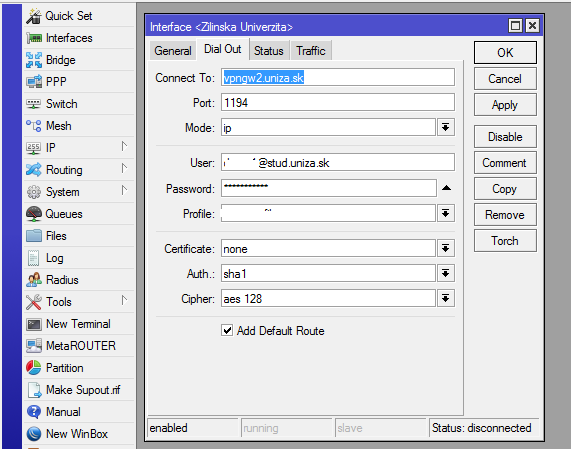
Task: Expand the System submenu arrow
Action: (124, 191)
